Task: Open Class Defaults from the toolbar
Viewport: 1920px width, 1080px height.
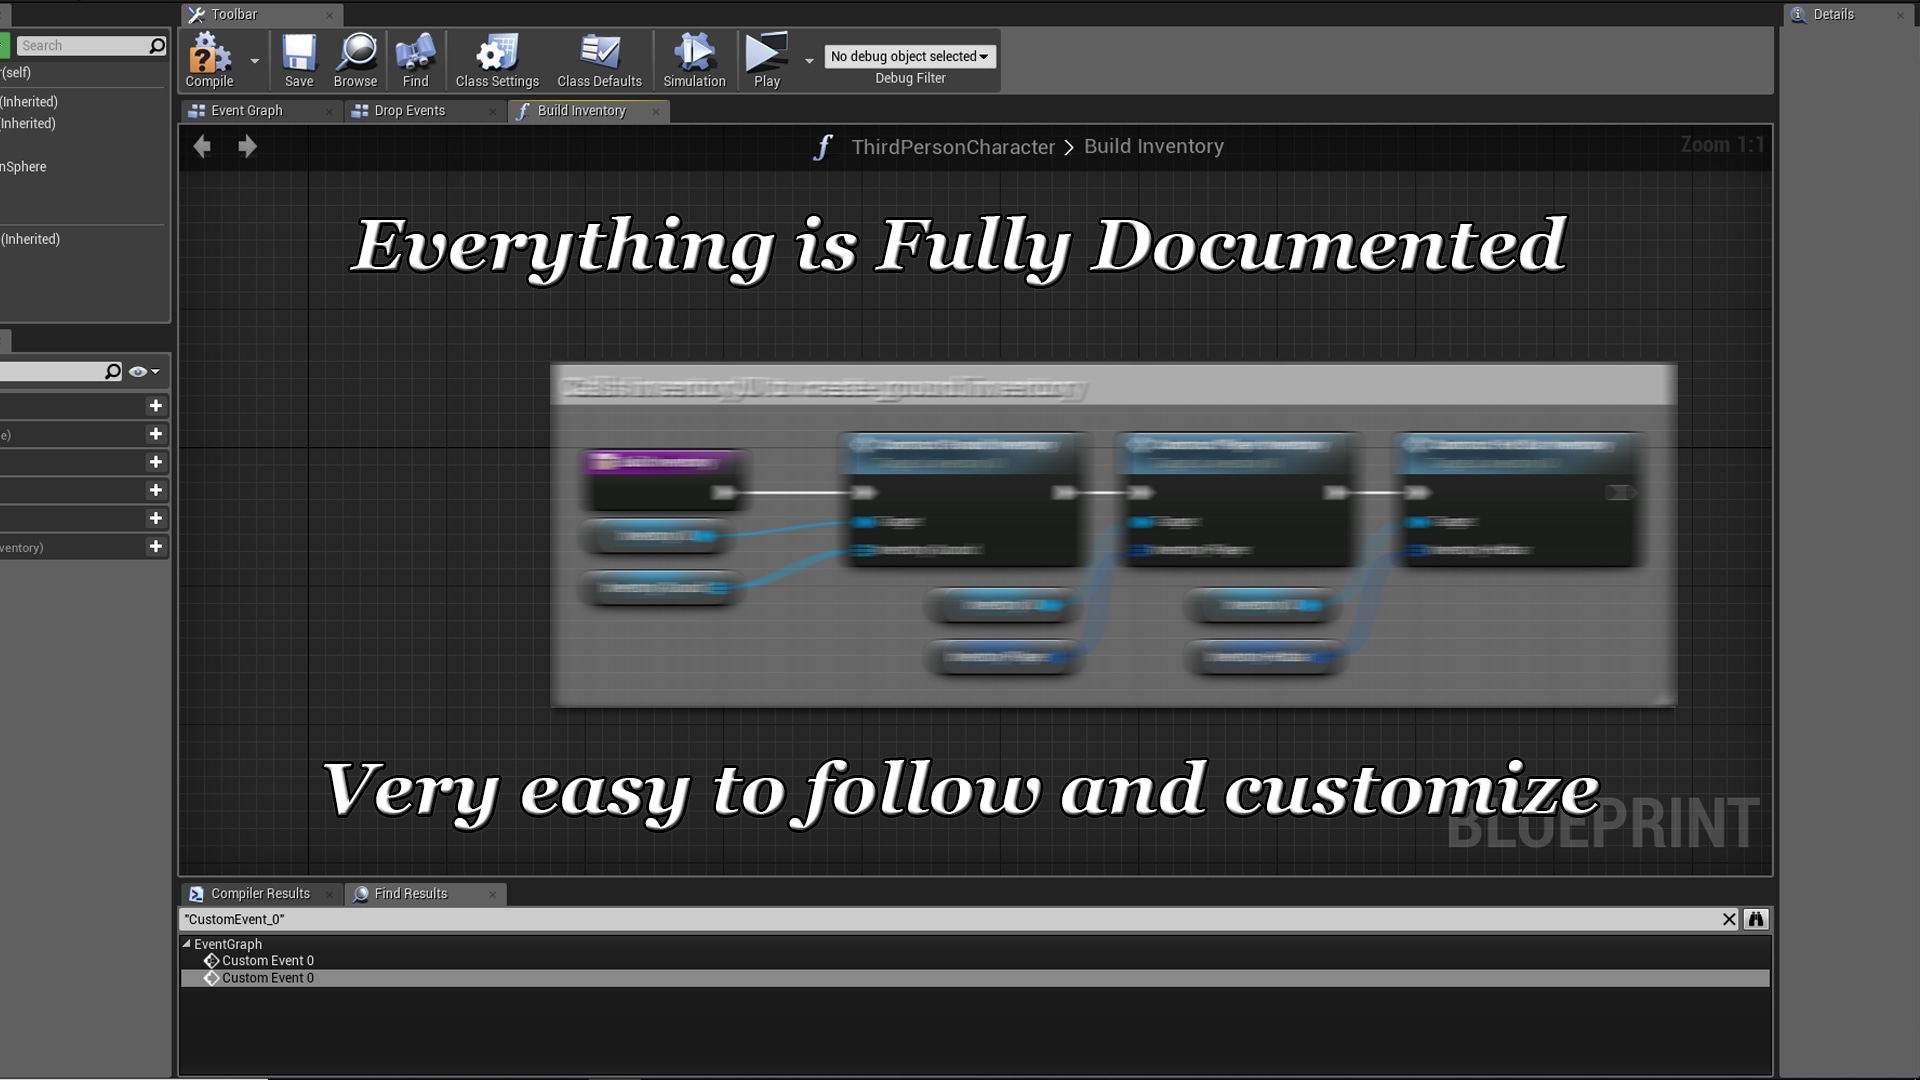Action: pyautogui.click(x=599, y=55)
